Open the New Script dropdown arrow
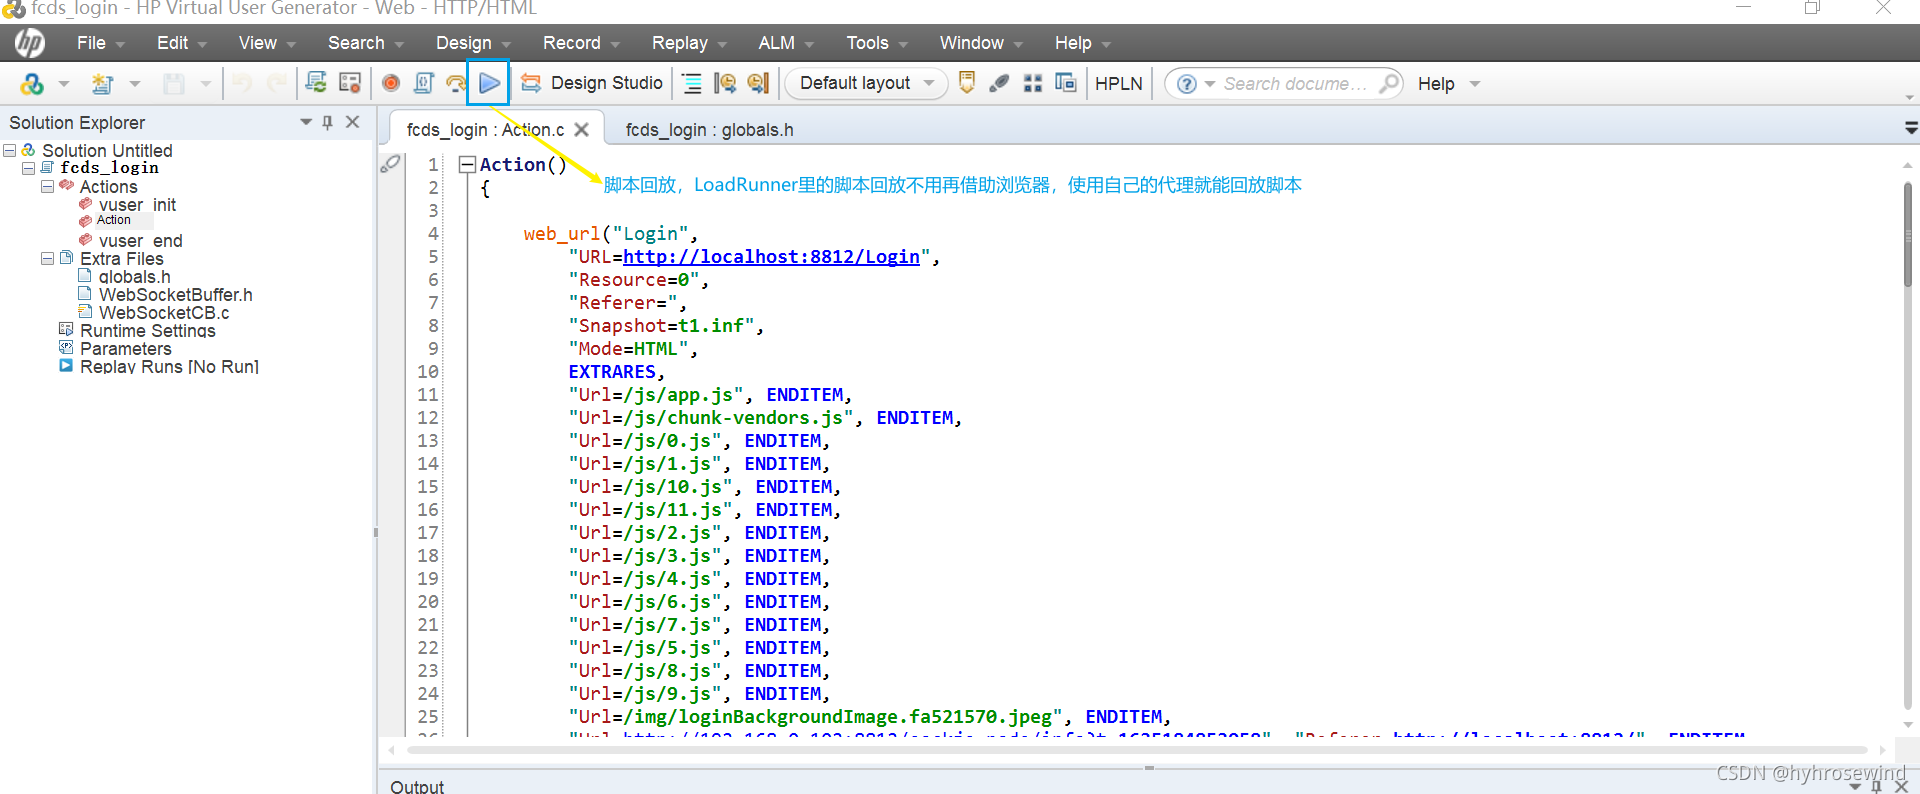This screenshot has height=794, width=1920. (135, 84)
